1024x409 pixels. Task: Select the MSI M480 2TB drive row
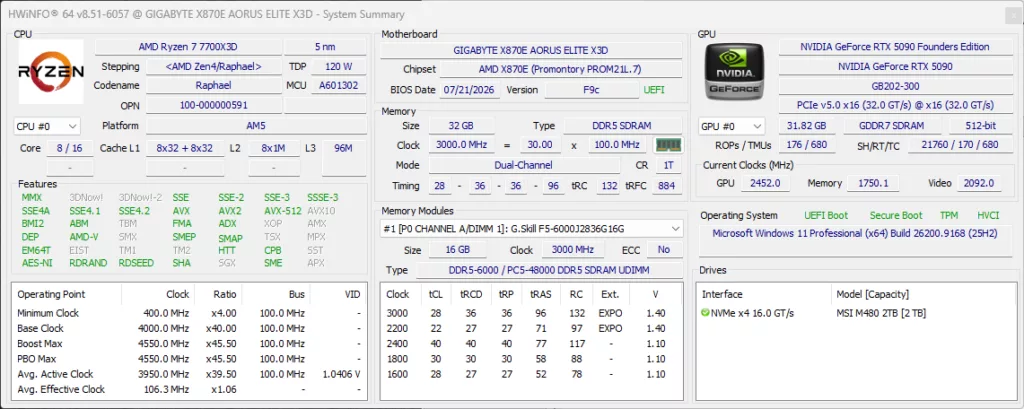(x=855, y=313)
